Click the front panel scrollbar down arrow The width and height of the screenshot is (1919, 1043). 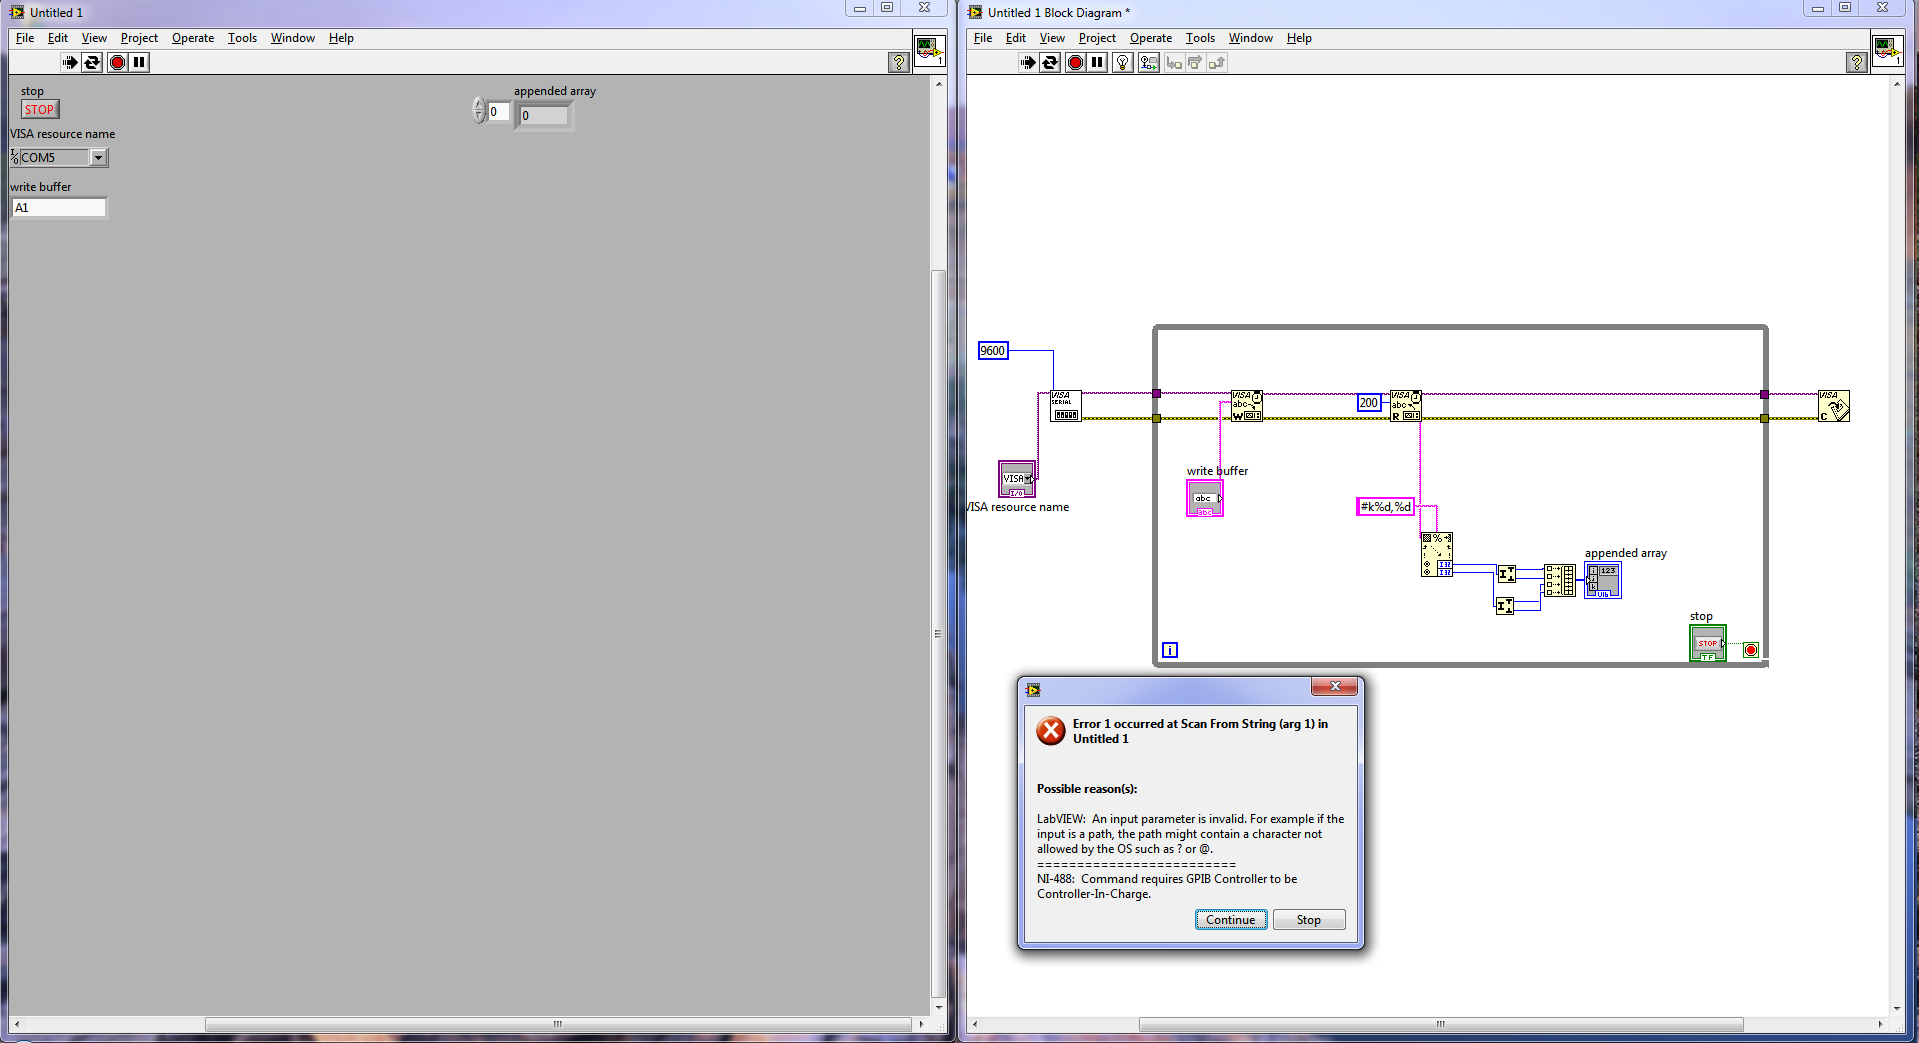(938, 1006)
